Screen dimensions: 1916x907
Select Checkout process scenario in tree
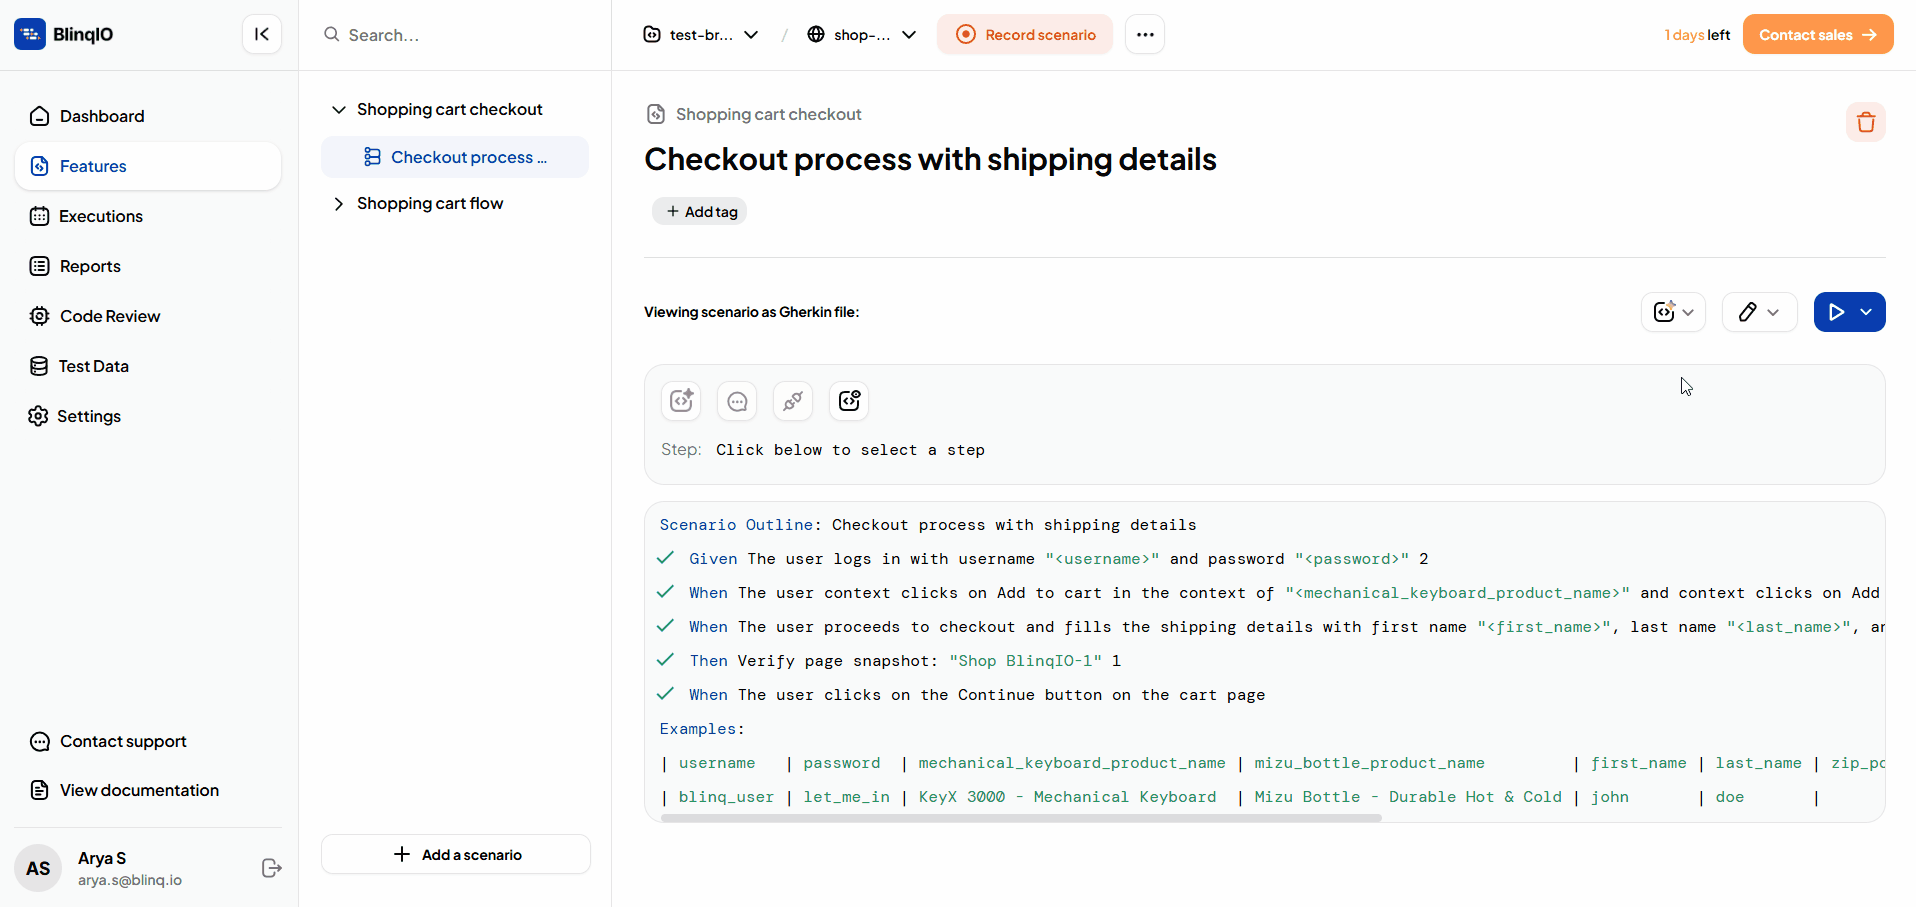coord(455,157)
